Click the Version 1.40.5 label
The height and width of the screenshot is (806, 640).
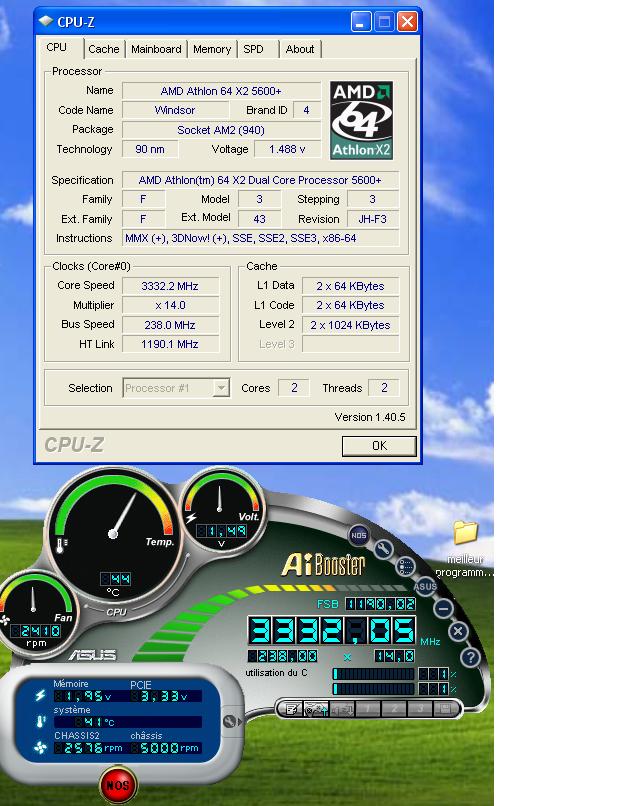(x=370, y=417)
